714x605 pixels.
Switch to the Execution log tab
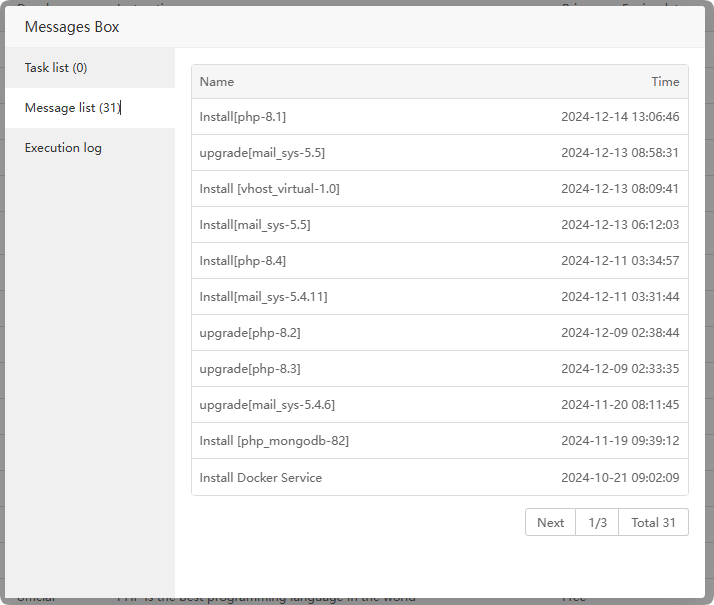(63, 148)
